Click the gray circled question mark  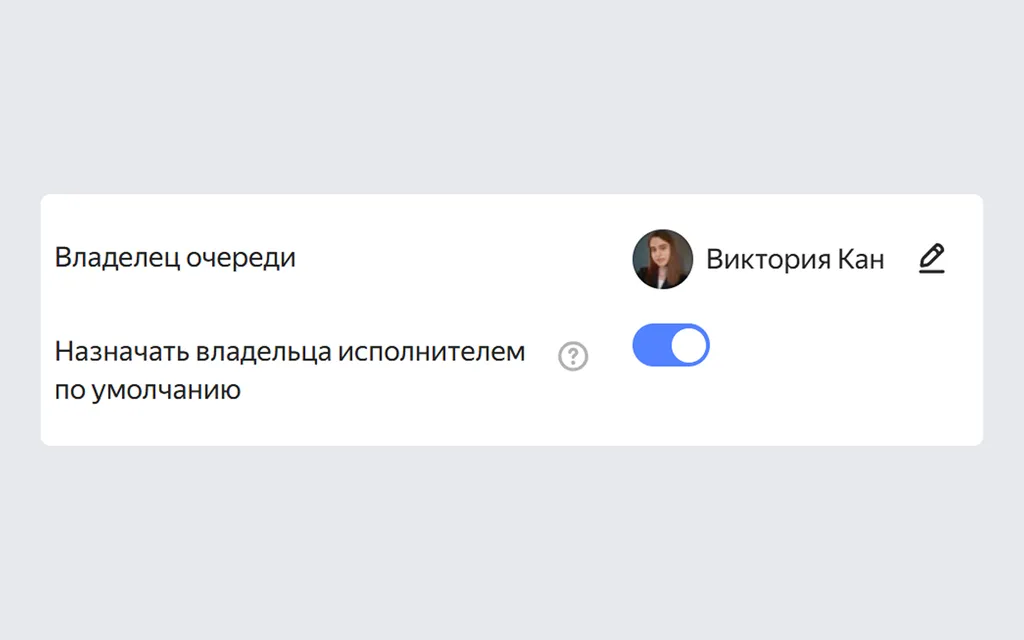(573, 357)
